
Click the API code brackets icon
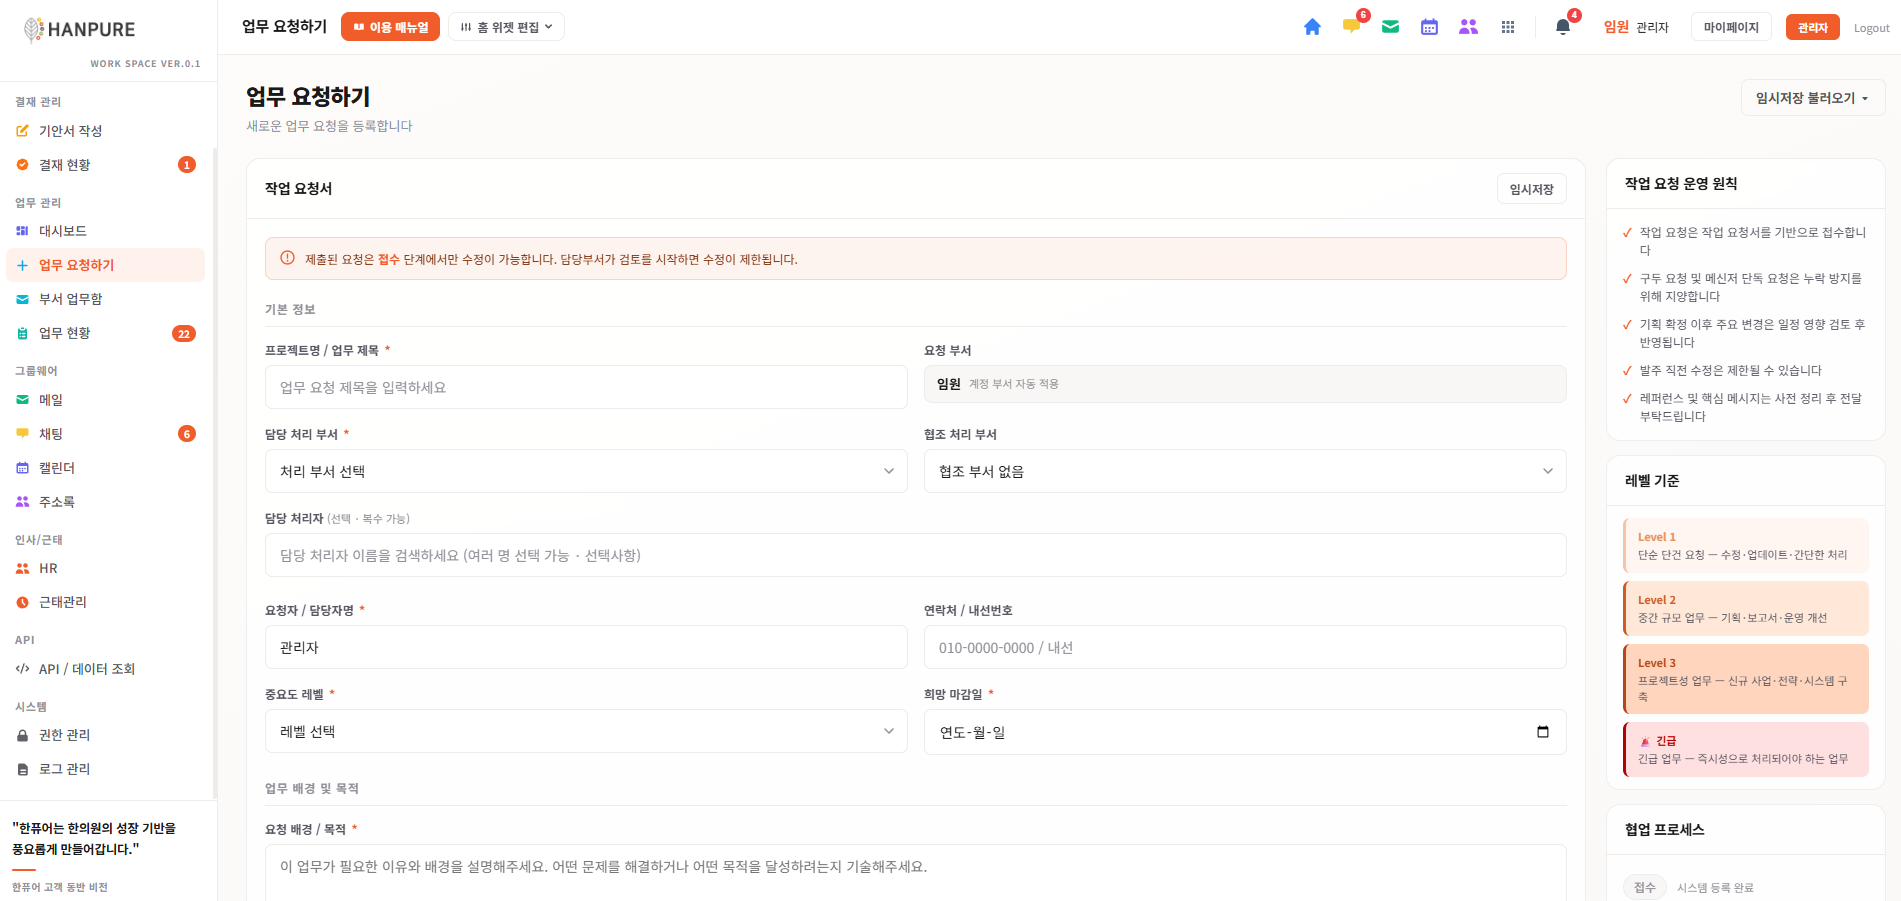(x=22, y=669)
